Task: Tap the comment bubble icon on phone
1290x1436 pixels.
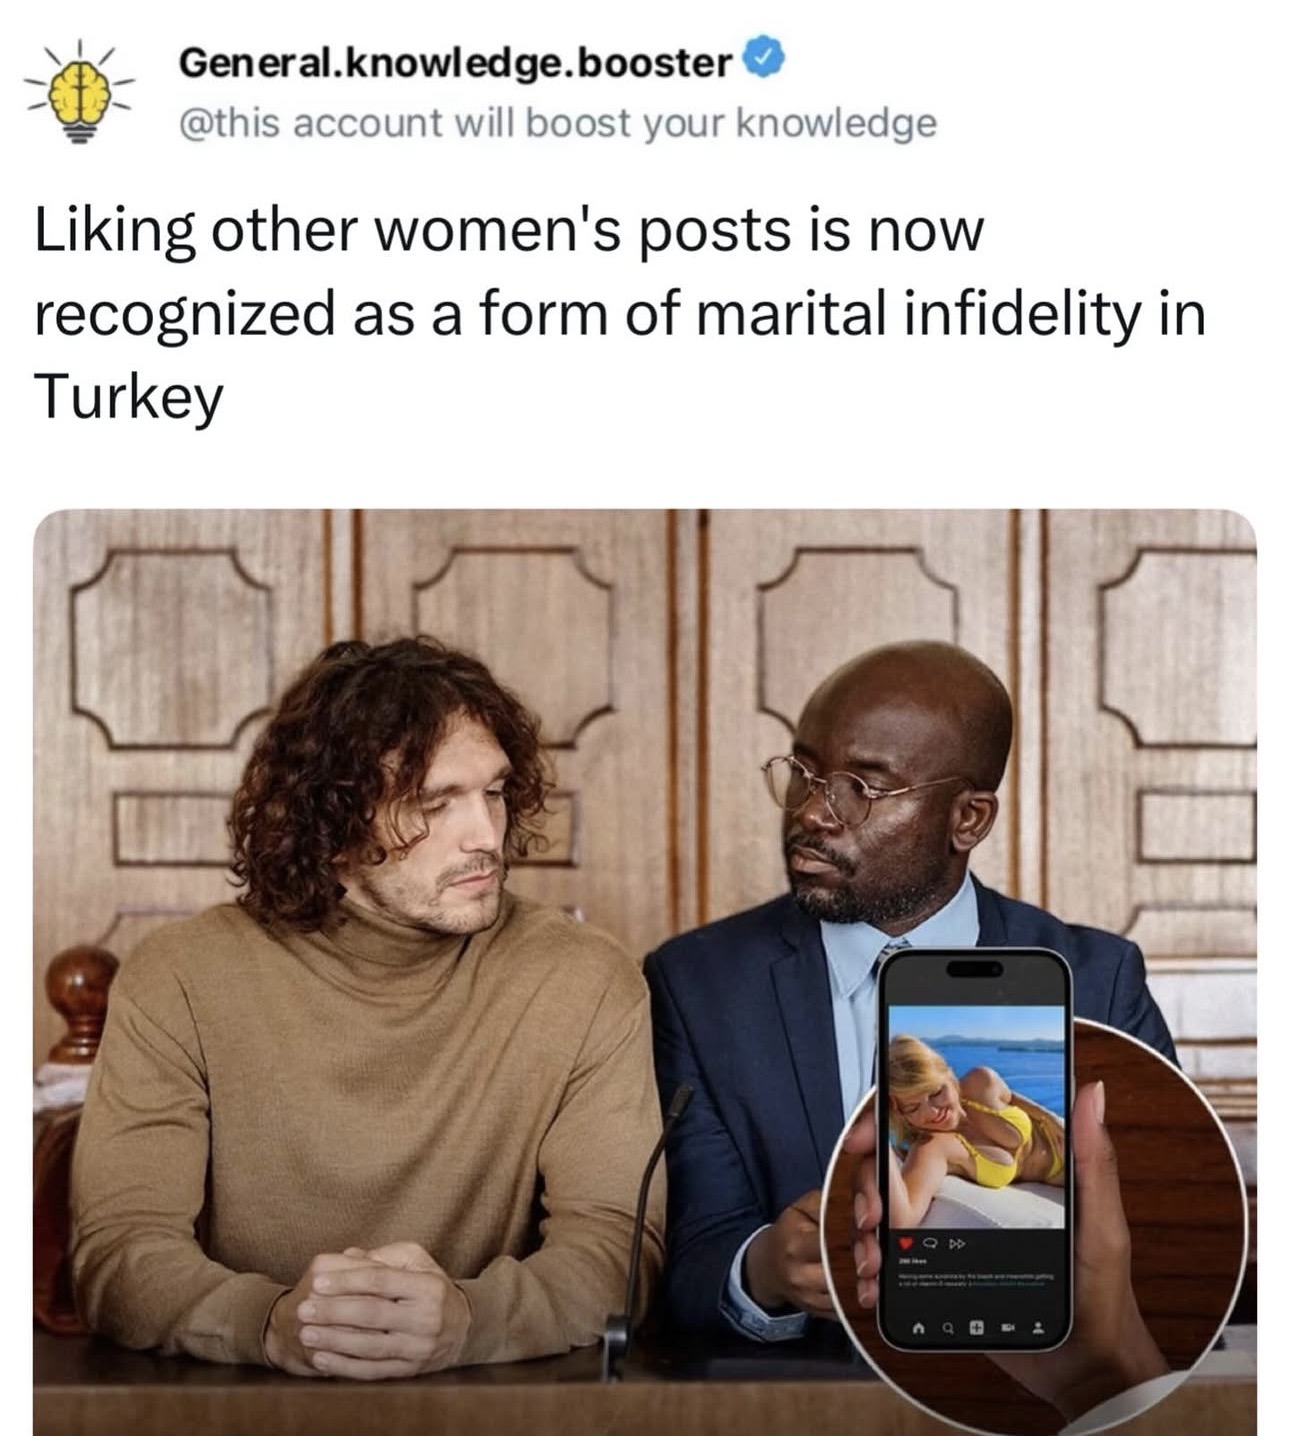Action: [930, 1243]
